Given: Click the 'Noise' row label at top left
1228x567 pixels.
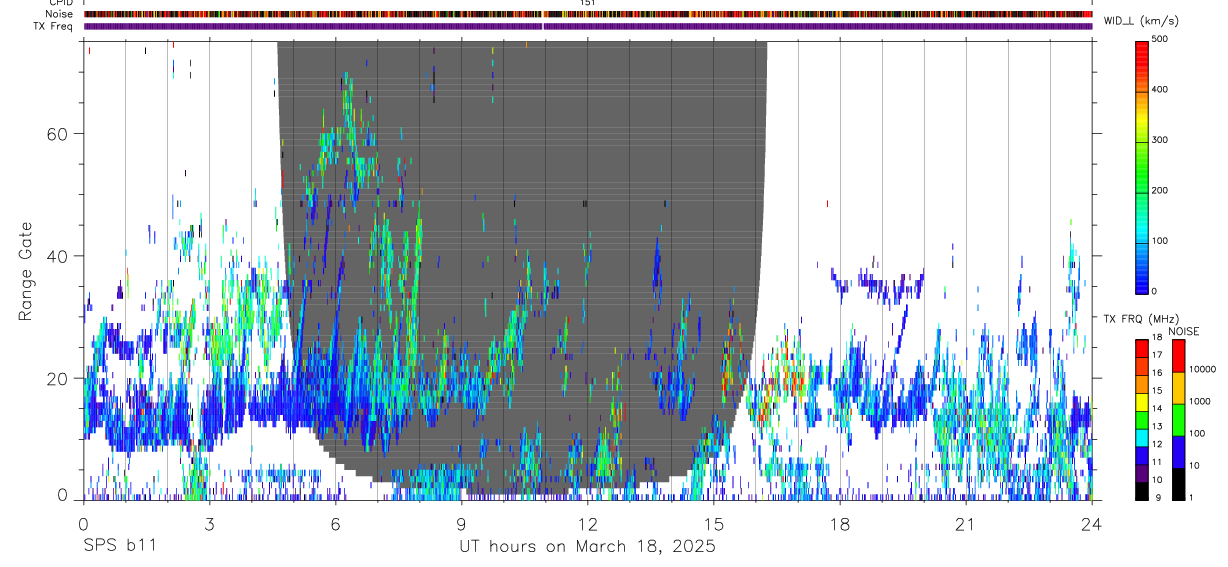Looking at the screenshot, I should click(x=59, y=14).
